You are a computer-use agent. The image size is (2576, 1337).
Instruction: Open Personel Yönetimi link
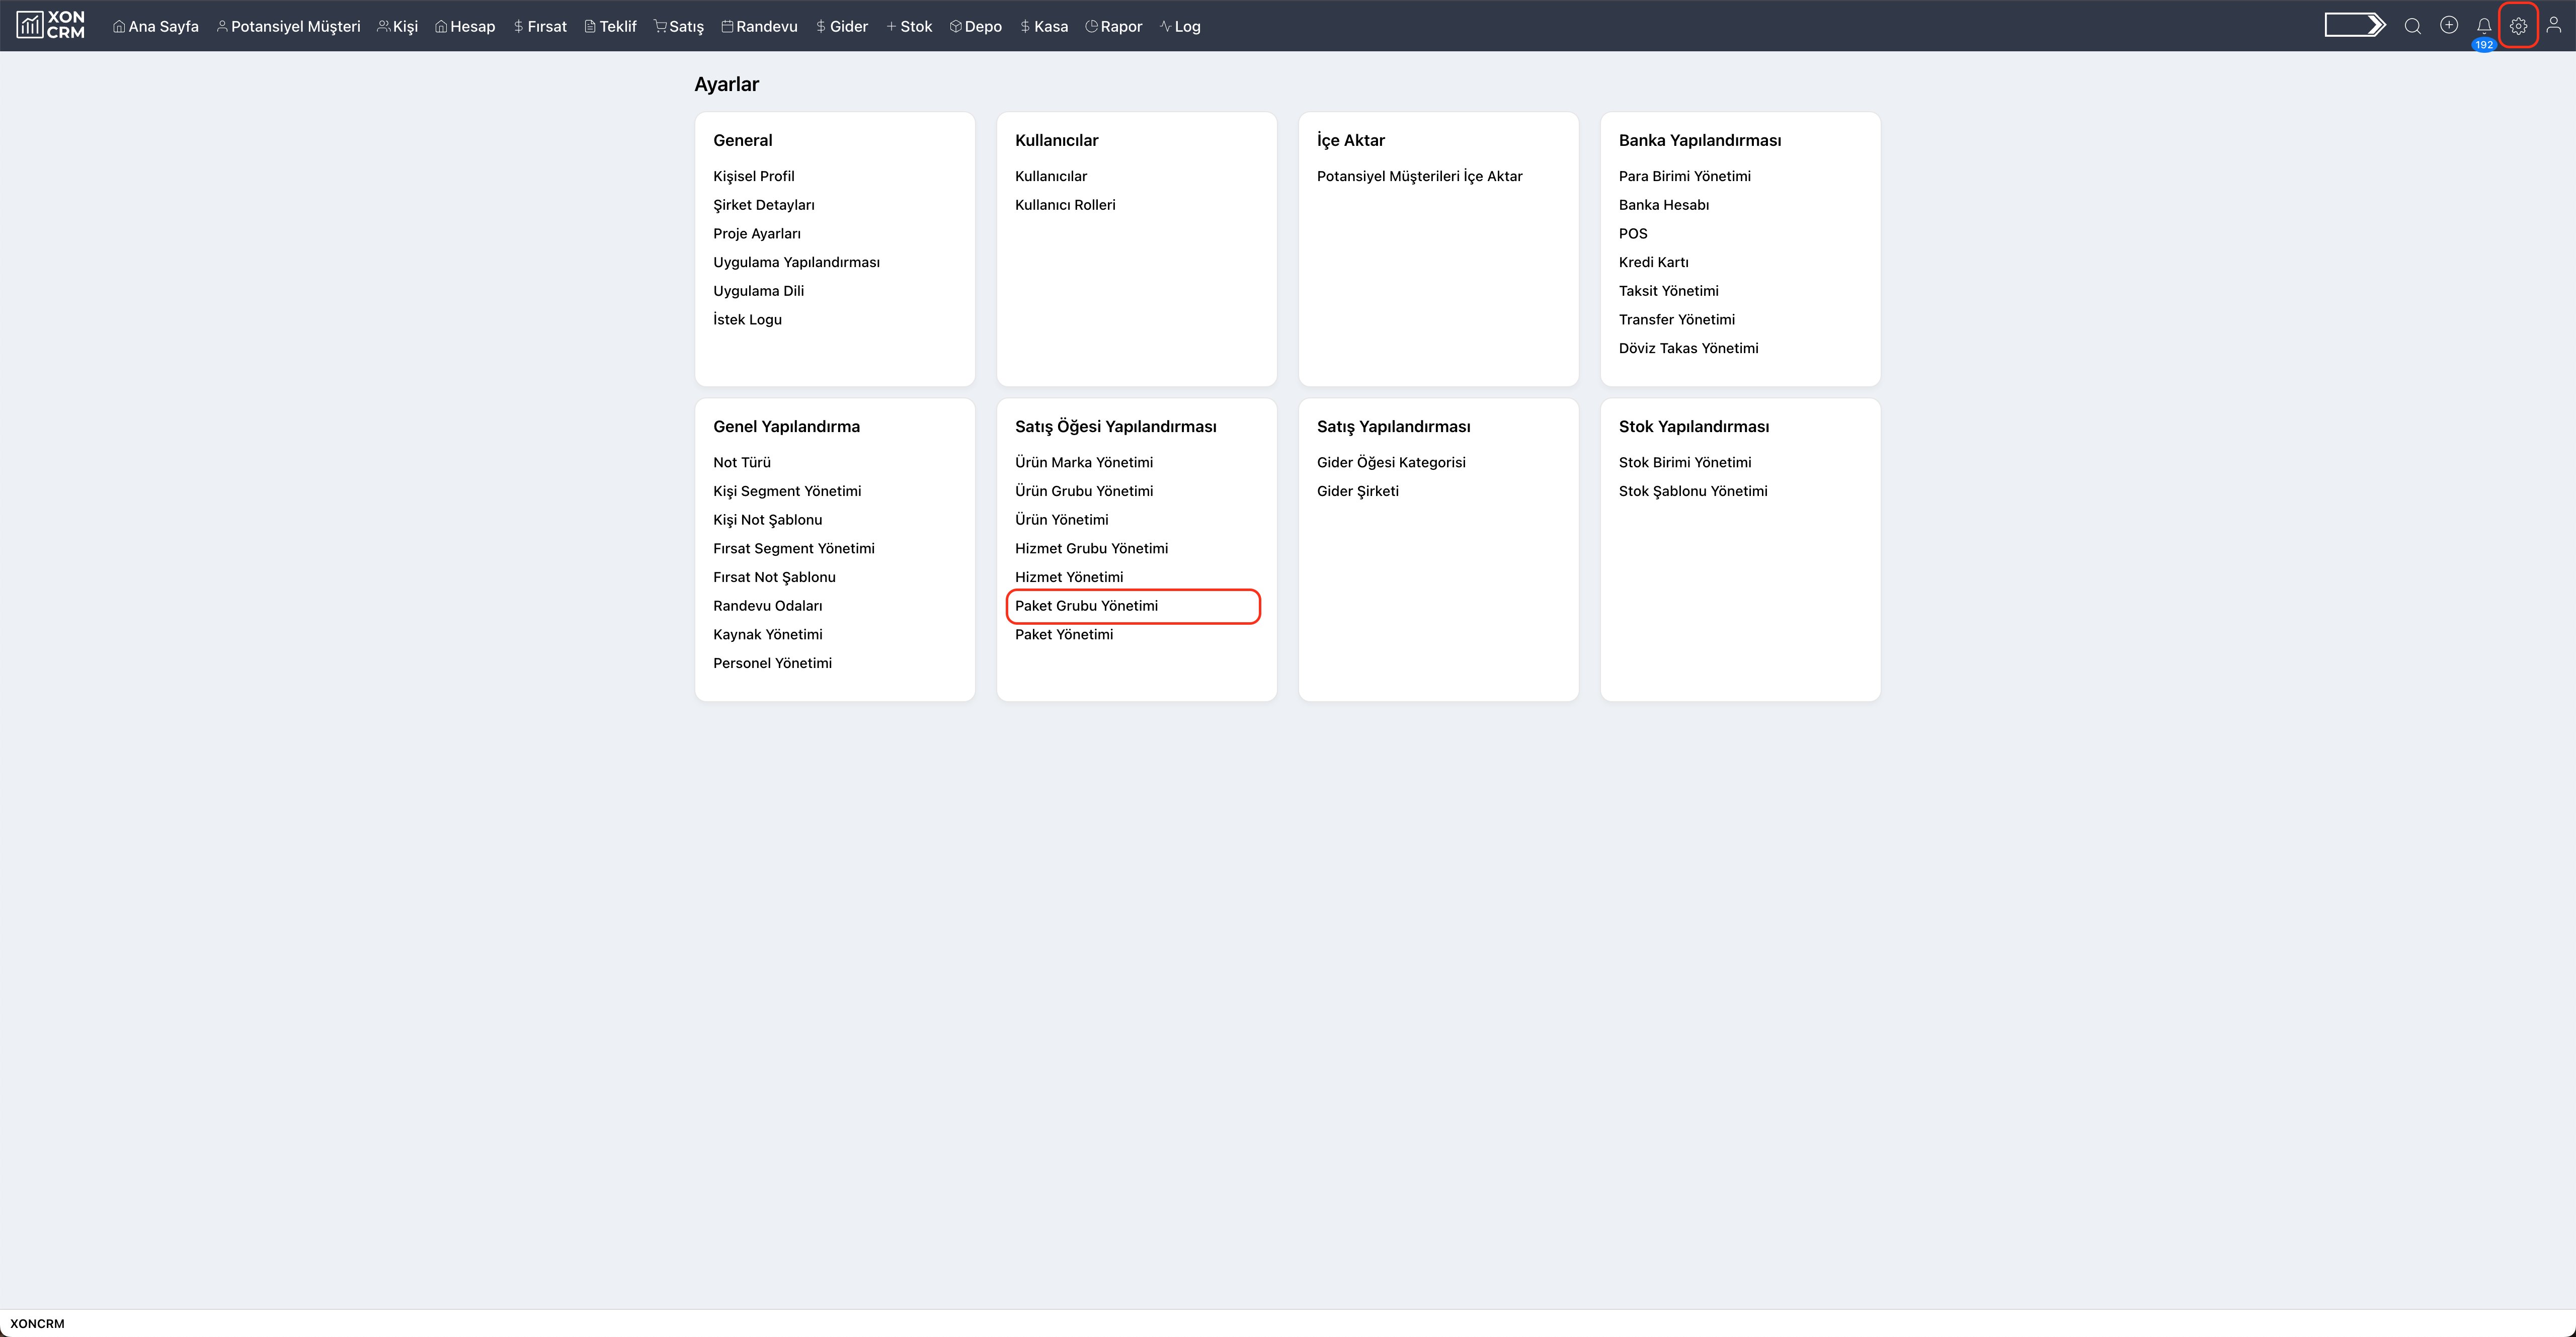click(773, 663)
